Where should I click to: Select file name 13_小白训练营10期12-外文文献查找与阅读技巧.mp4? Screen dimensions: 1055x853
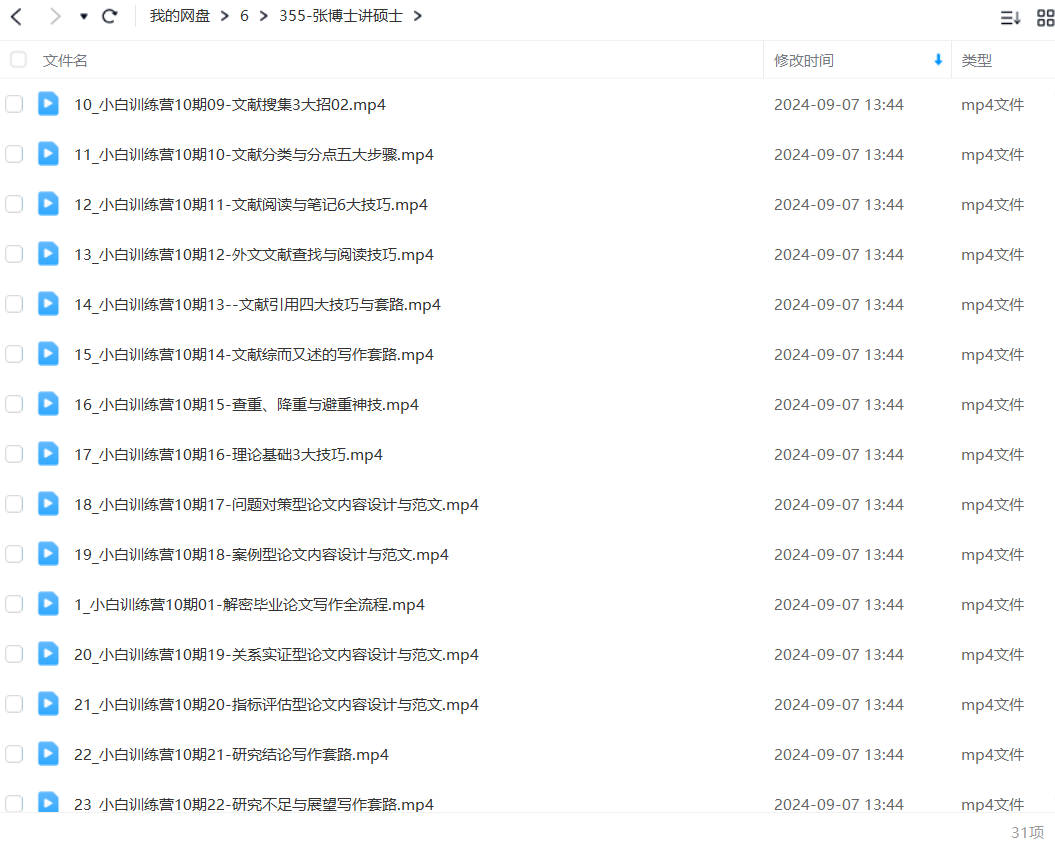(x=254, y=255)
